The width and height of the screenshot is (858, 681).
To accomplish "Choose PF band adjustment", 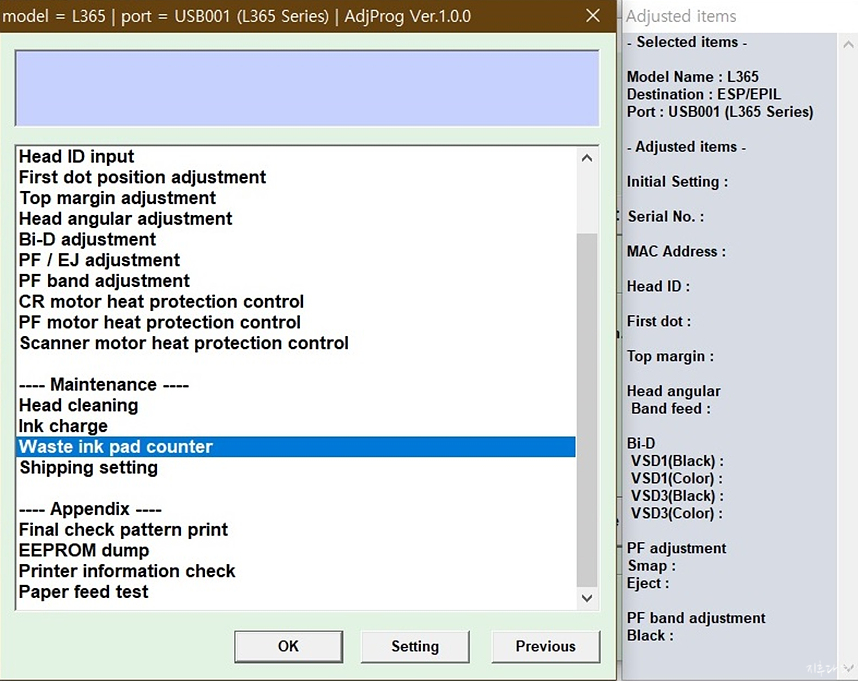I will click(104, 281).
